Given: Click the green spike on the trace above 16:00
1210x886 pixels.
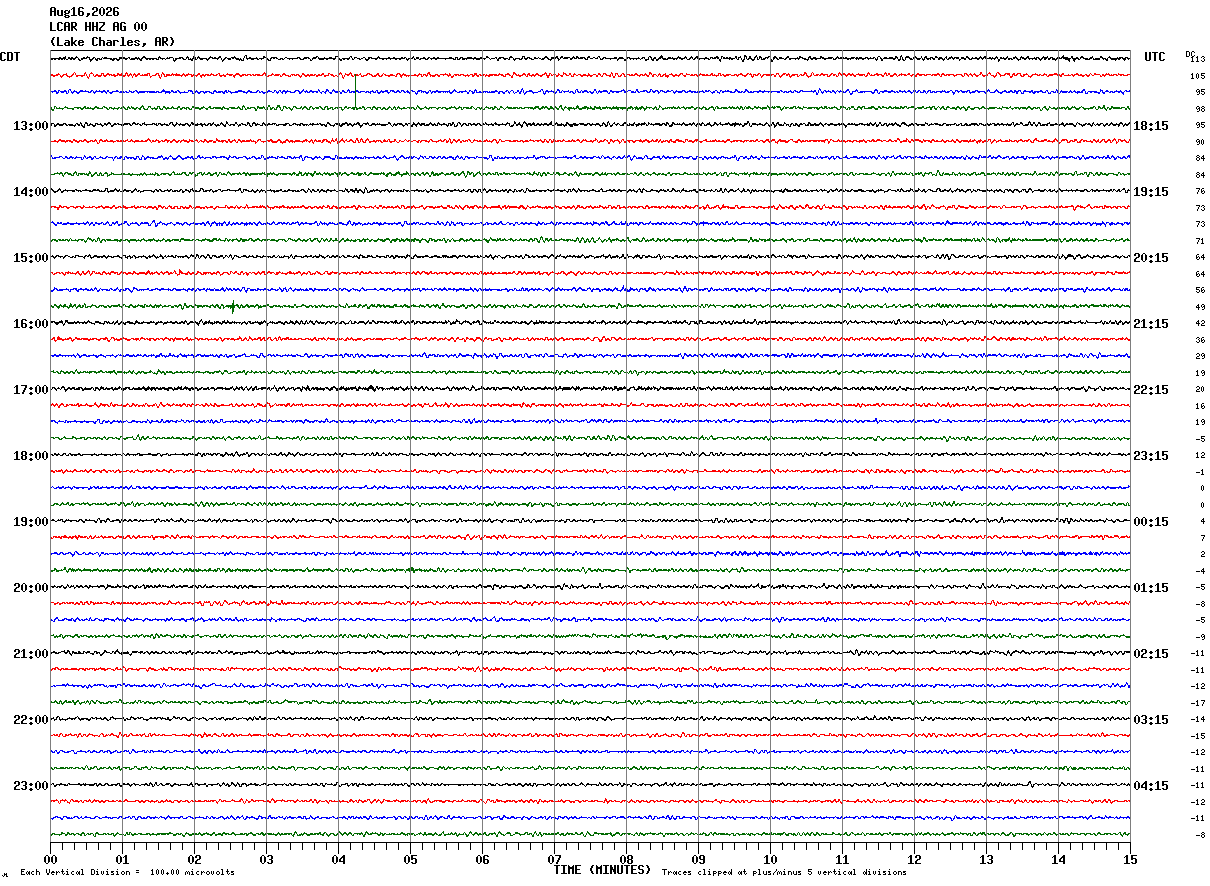Looking at the screenshot, I should point(233,307).
